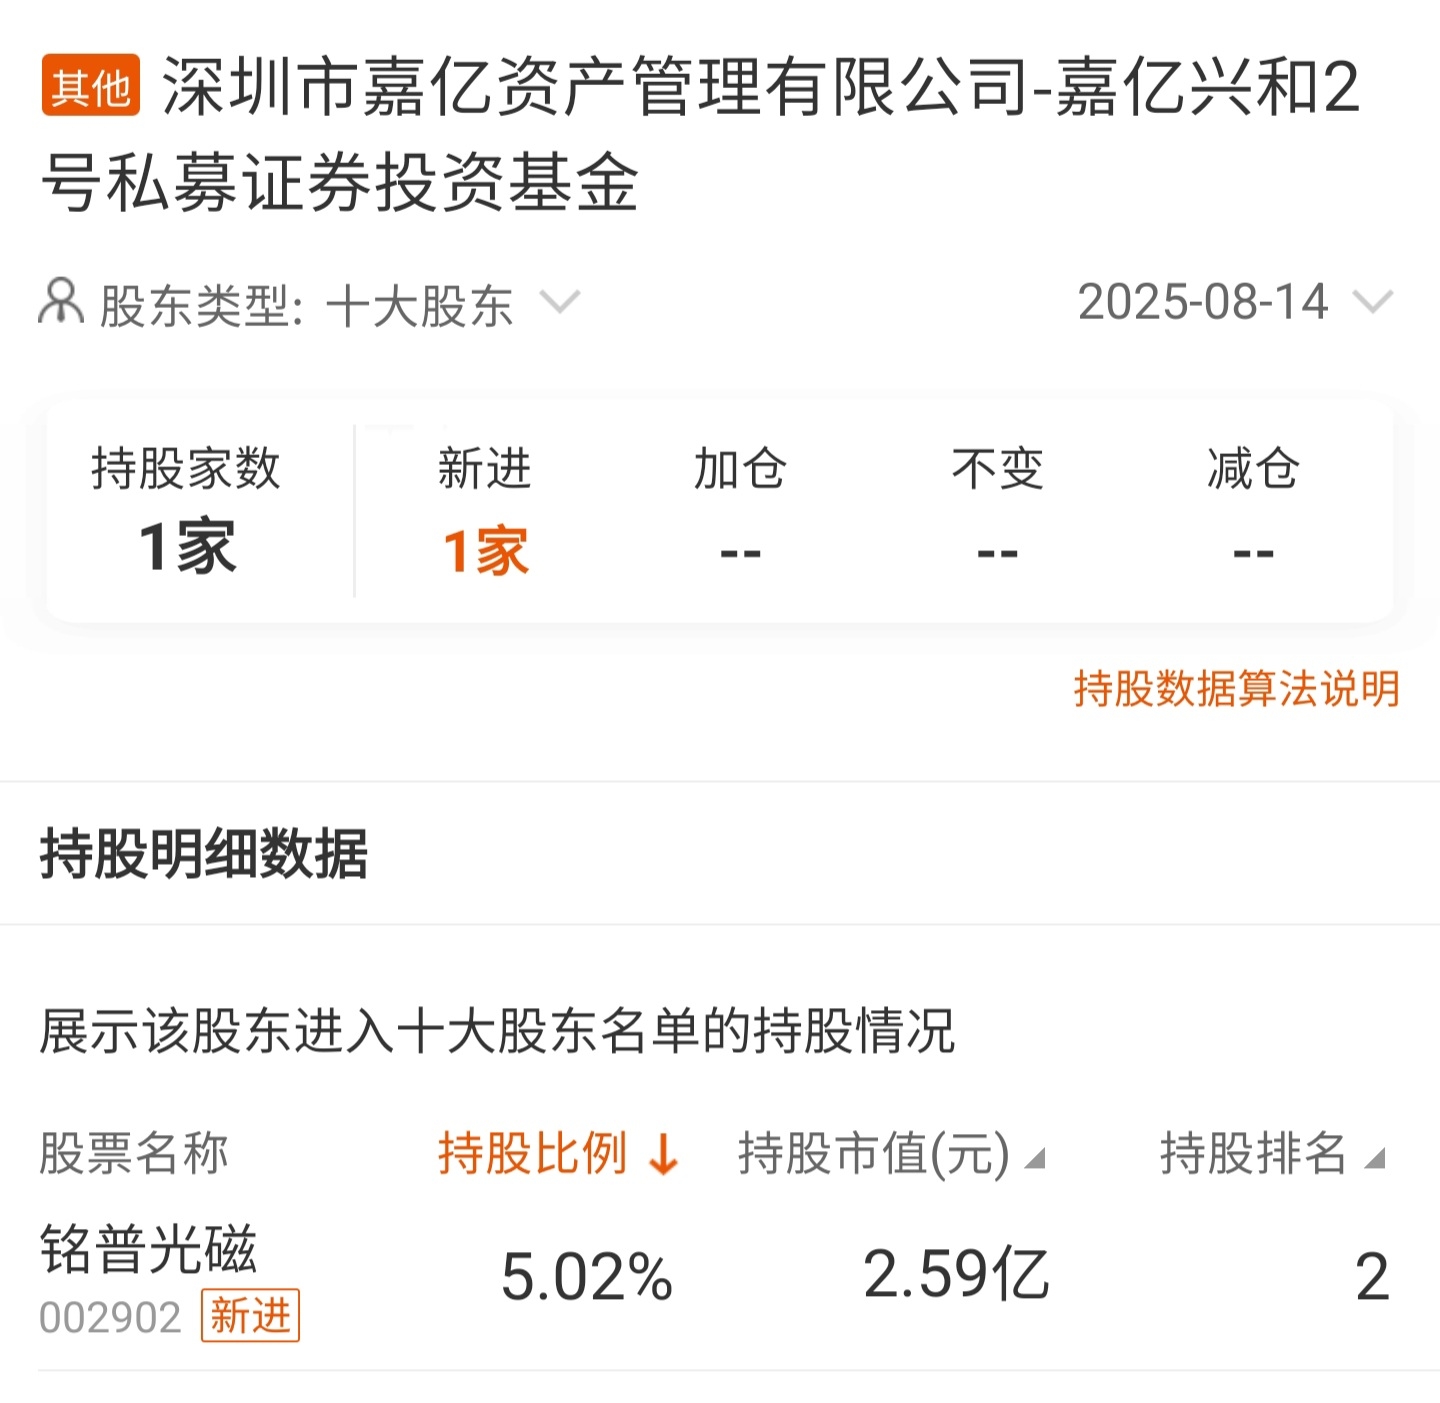Click sort triangle next to 持股排名
Viewport: 1440px width, 1403px height.
pyautogui.click(x=1375, y=1159)
